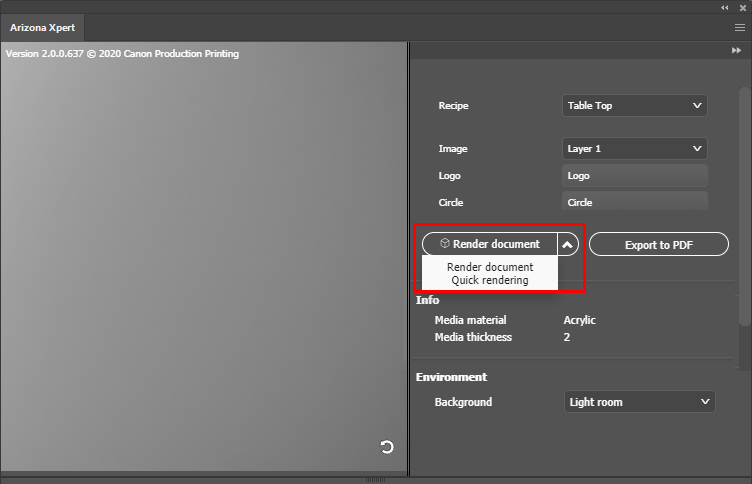752x484 pixels.
Task: Open the Background dropdown showing Light room
Action: (x=639, y=402)
